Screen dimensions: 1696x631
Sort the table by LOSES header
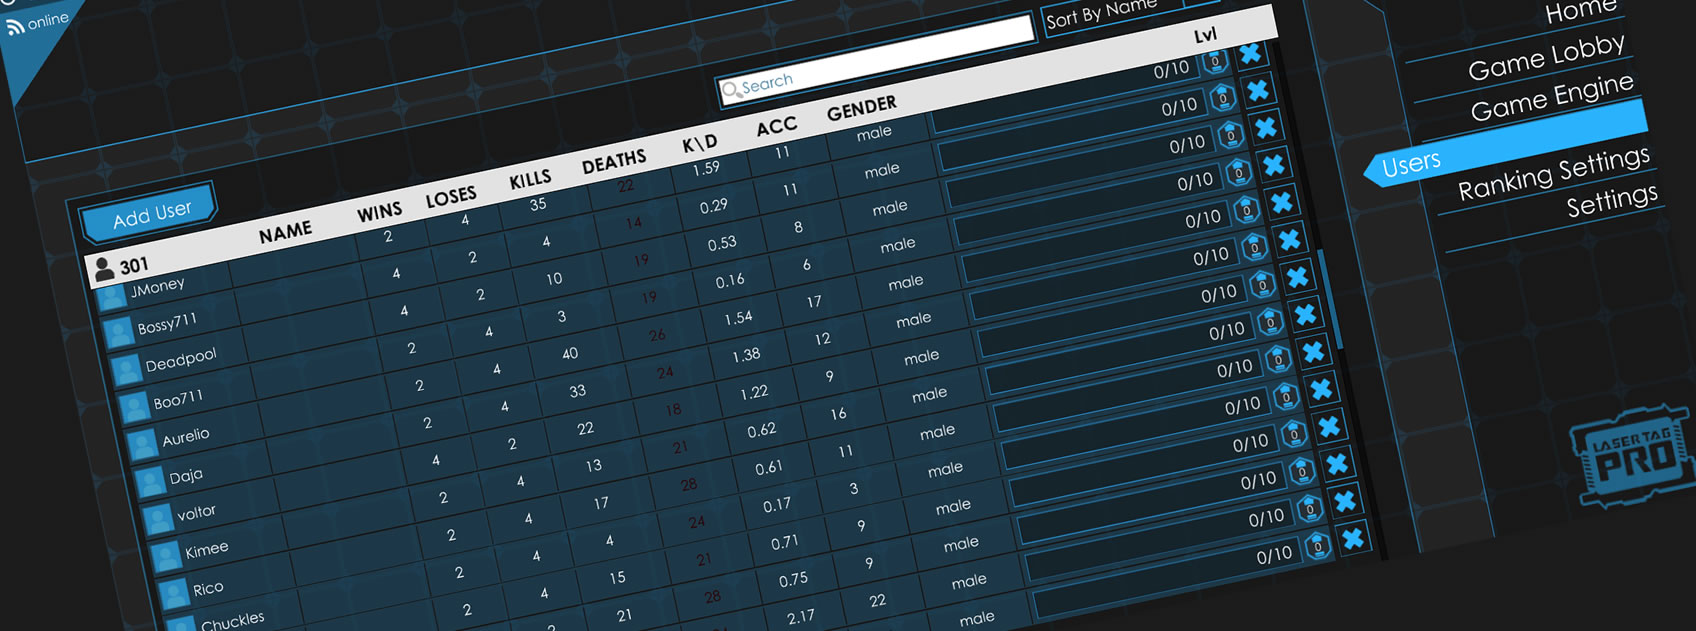point(451,197)
